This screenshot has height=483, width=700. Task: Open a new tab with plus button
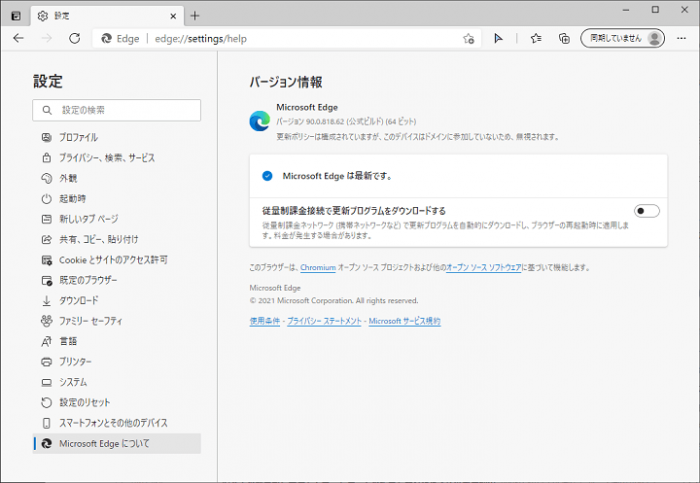(195, 16)
